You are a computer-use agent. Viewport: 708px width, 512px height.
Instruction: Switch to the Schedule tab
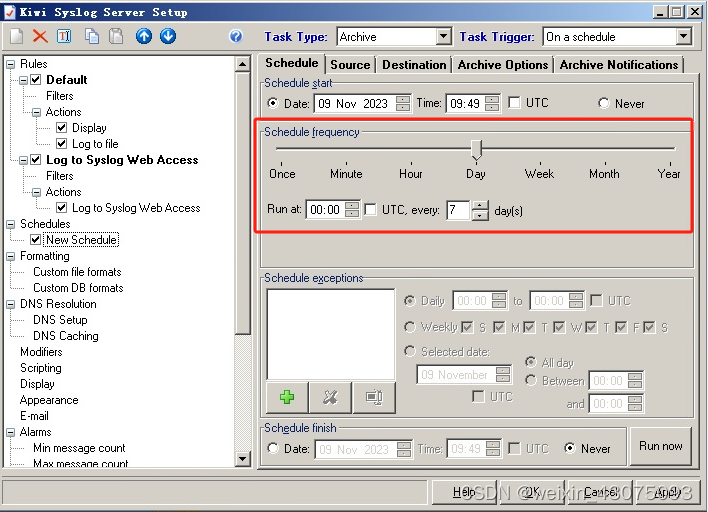tap(292, 63)
